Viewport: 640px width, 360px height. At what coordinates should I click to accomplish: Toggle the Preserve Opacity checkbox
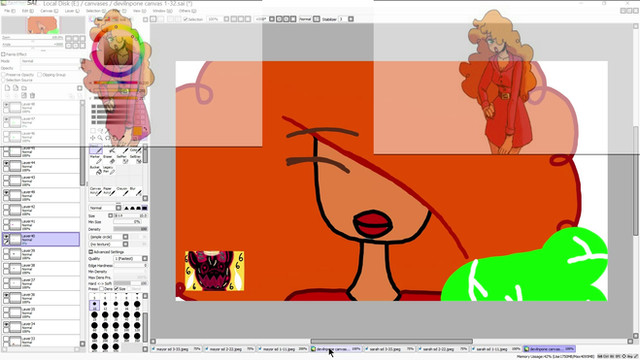(4, 75)
